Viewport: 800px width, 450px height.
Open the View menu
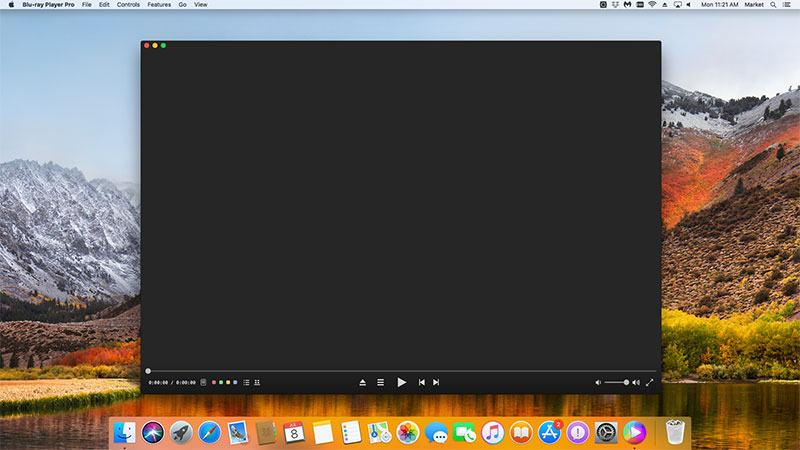pos(201,5)
